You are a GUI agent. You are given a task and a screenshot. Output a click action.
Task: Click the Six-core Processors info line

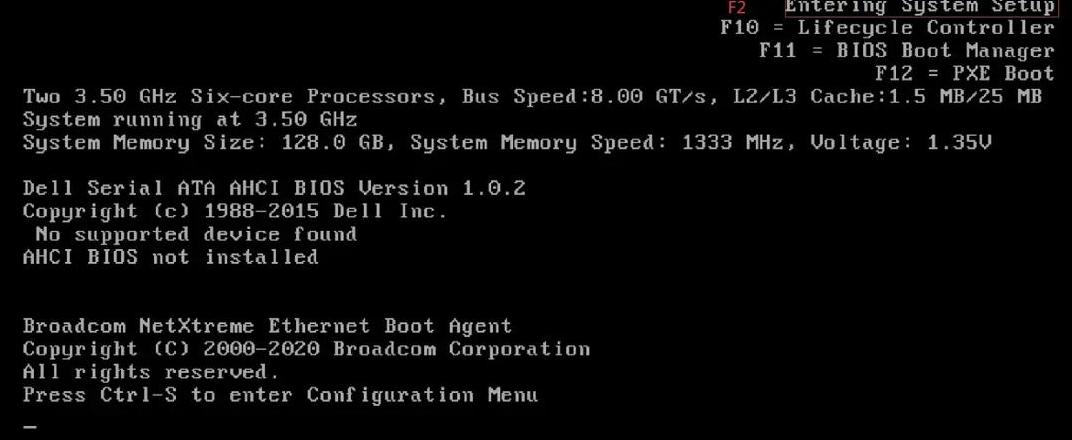pyautogui.click(x=532, y=97)
